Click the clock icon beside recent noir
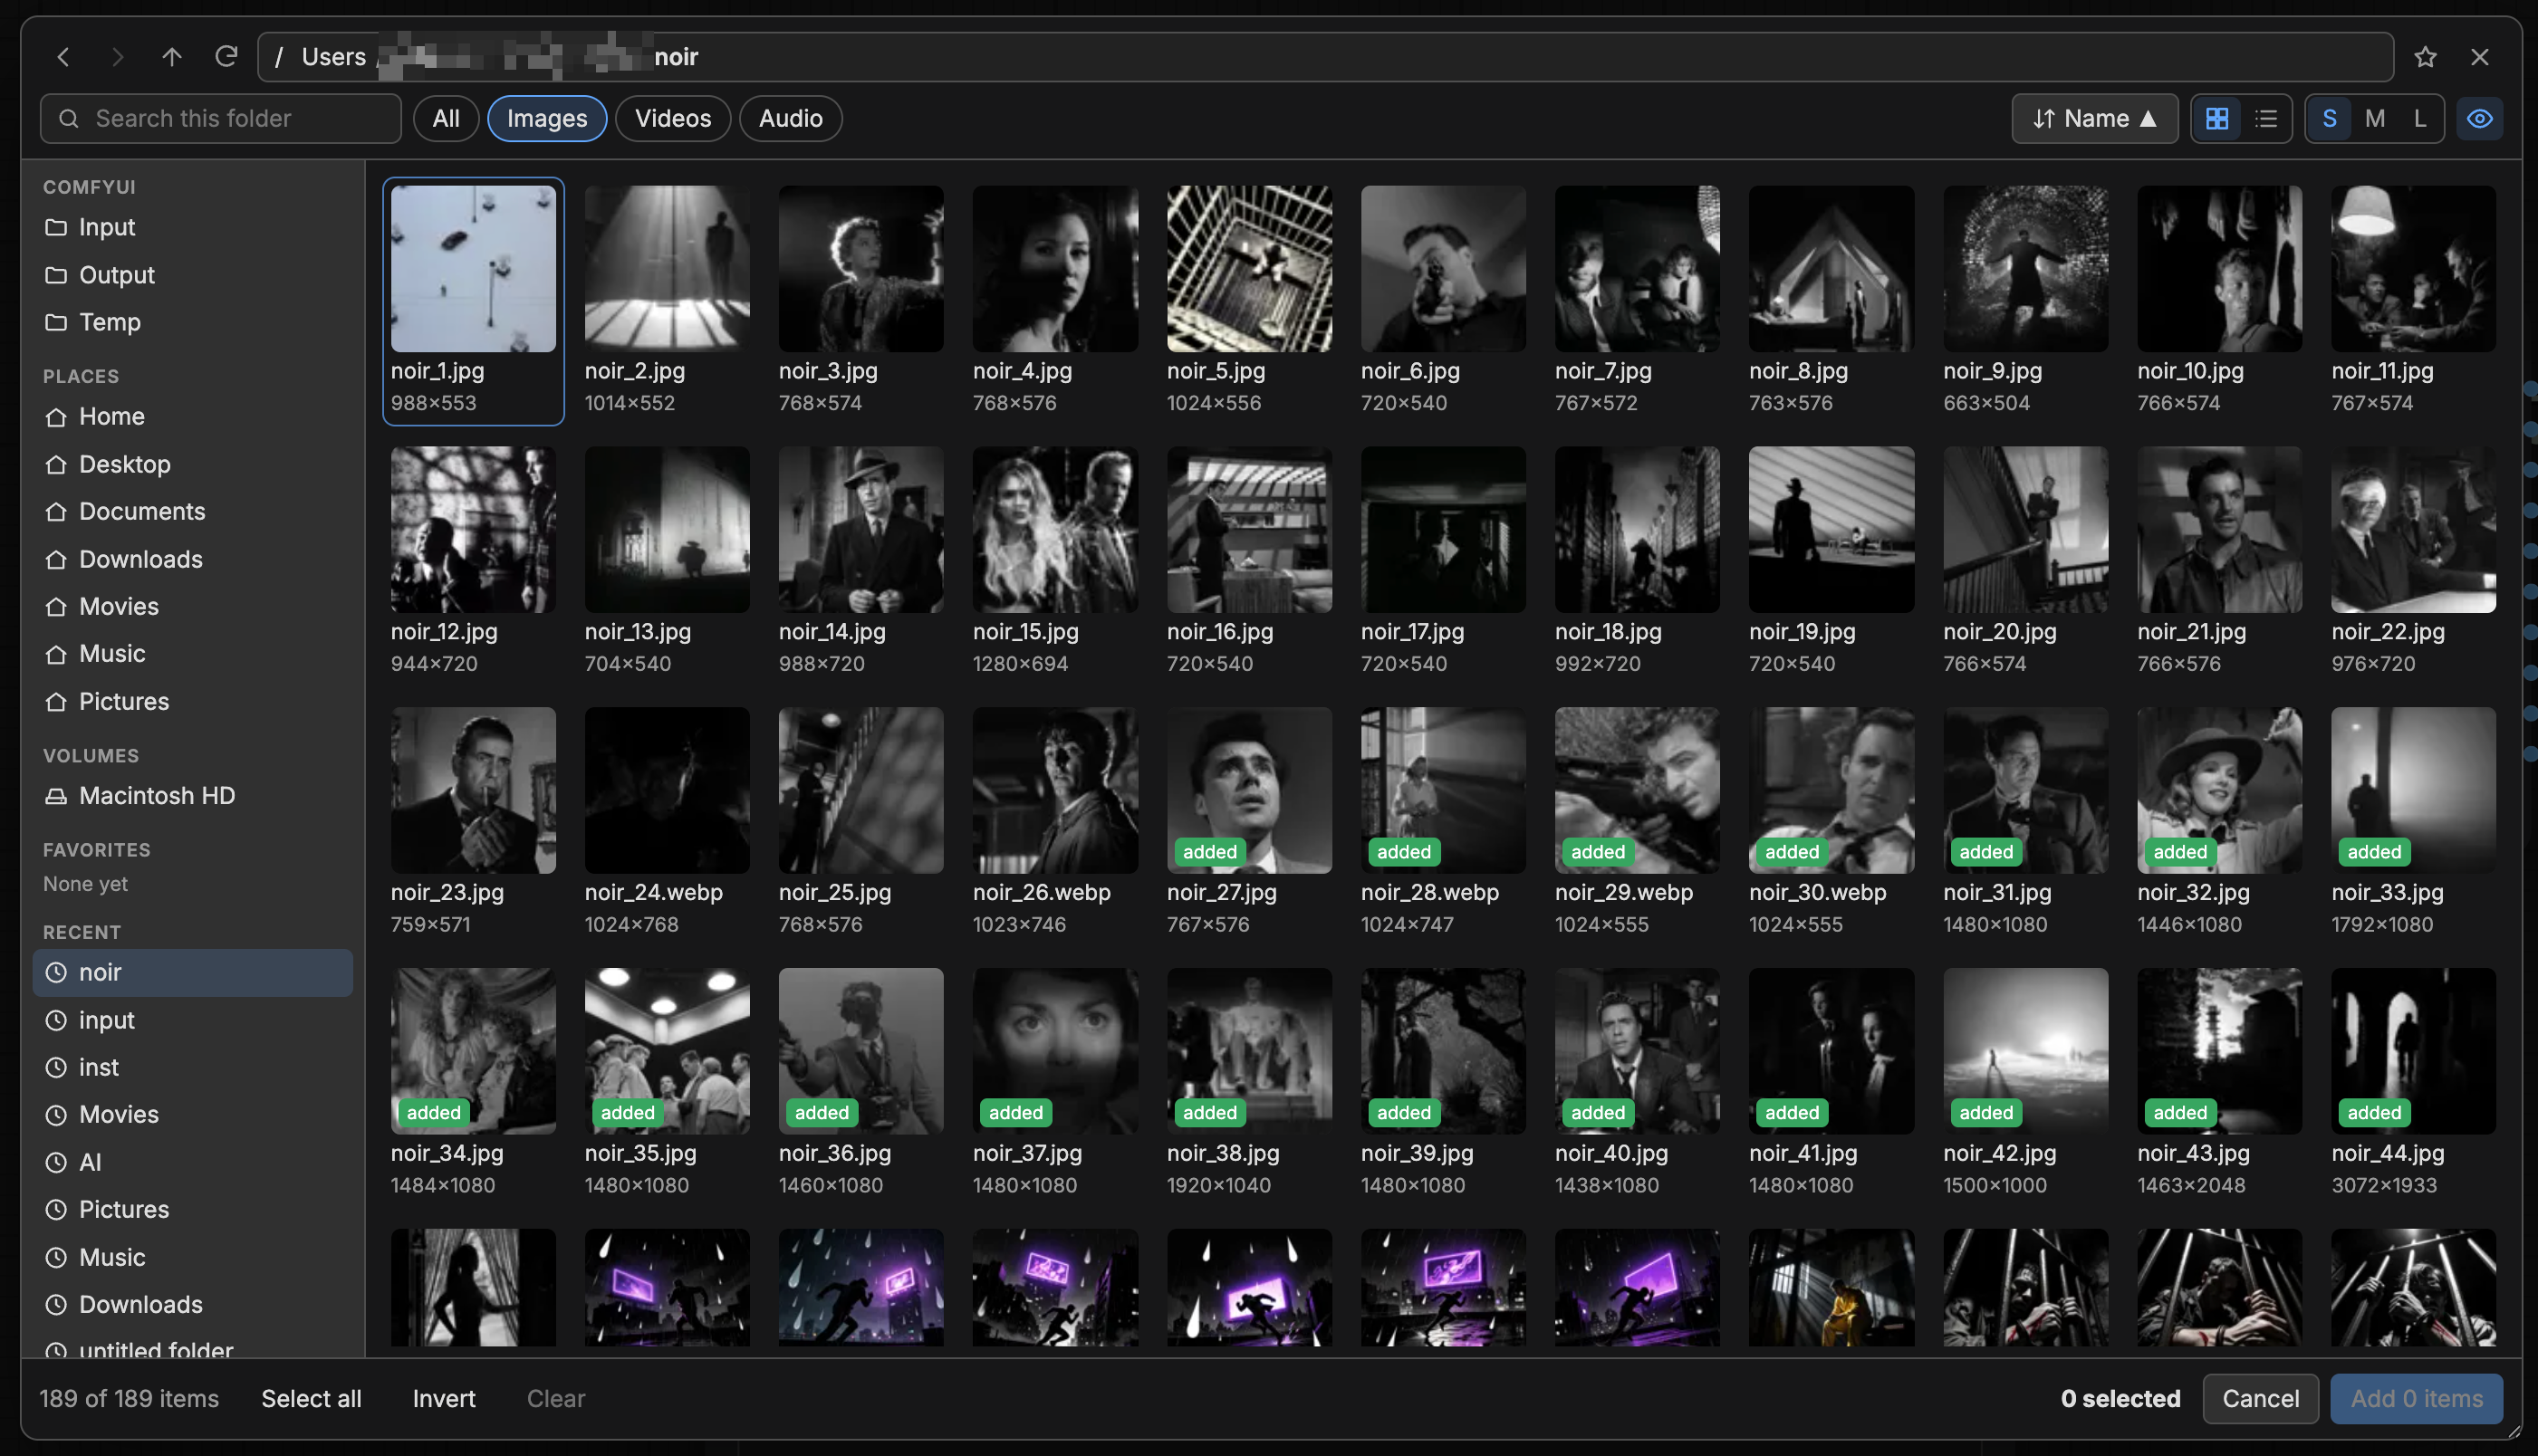This screenshot has width=2538, height=1456. click(56, 972)
